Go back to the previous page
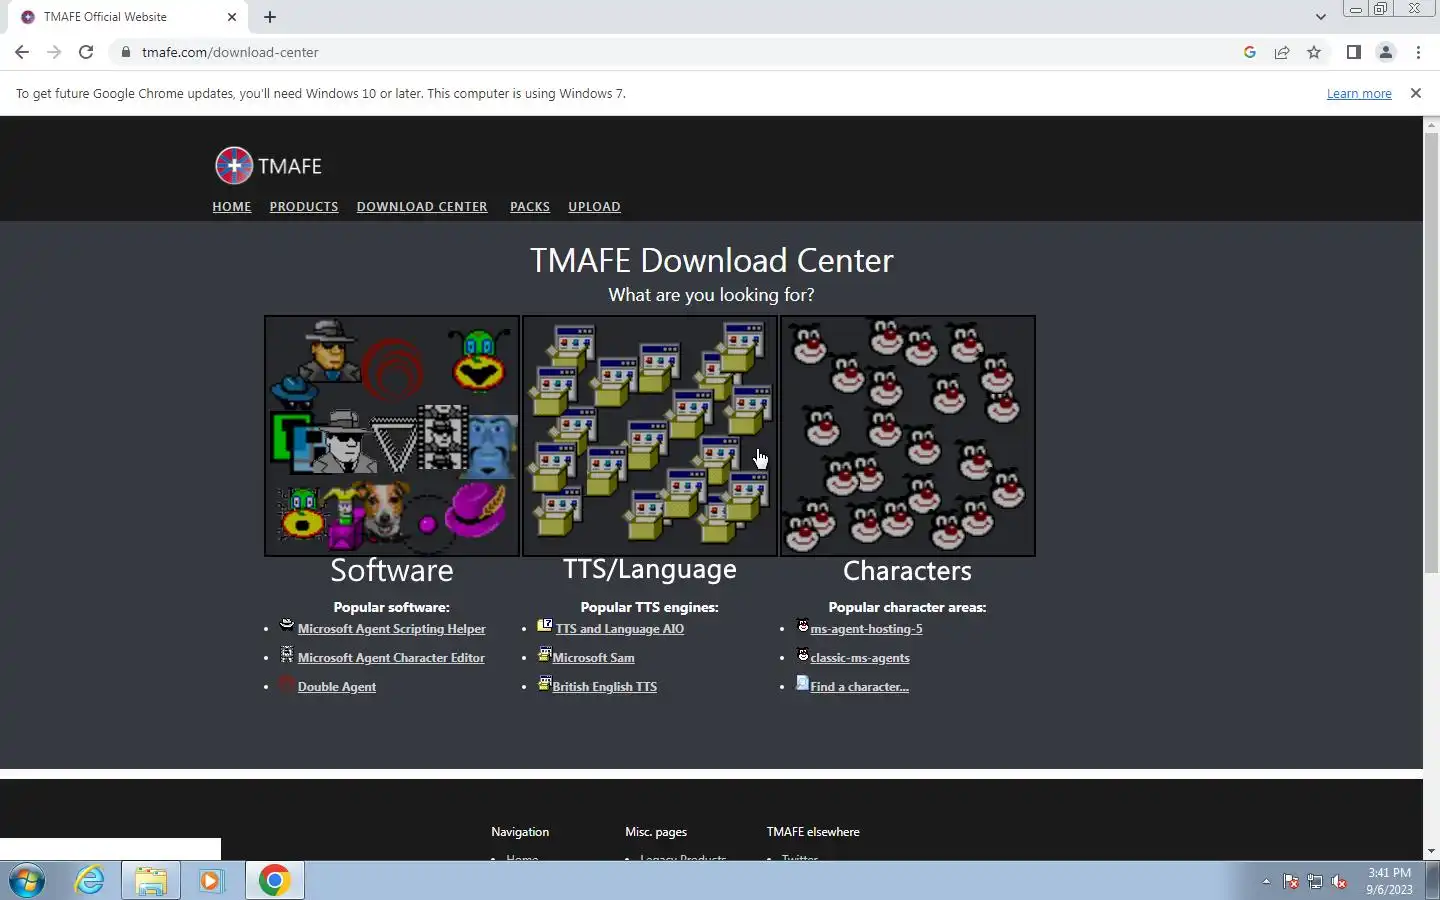The image size is (1440, 900). [22, 52]
